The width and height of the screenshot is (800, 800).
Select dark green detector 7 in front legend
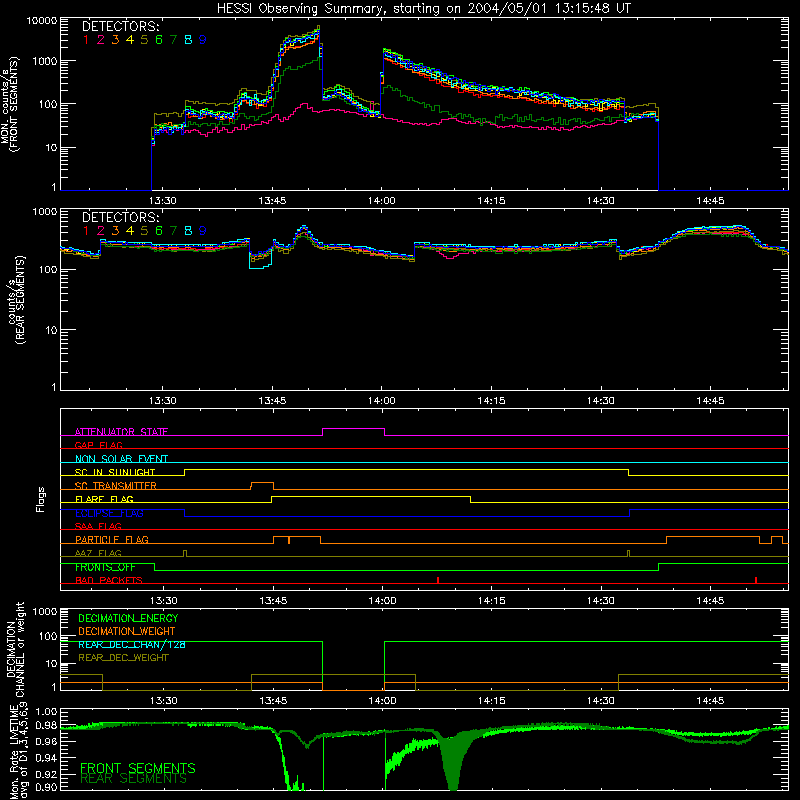pos(173,40)
